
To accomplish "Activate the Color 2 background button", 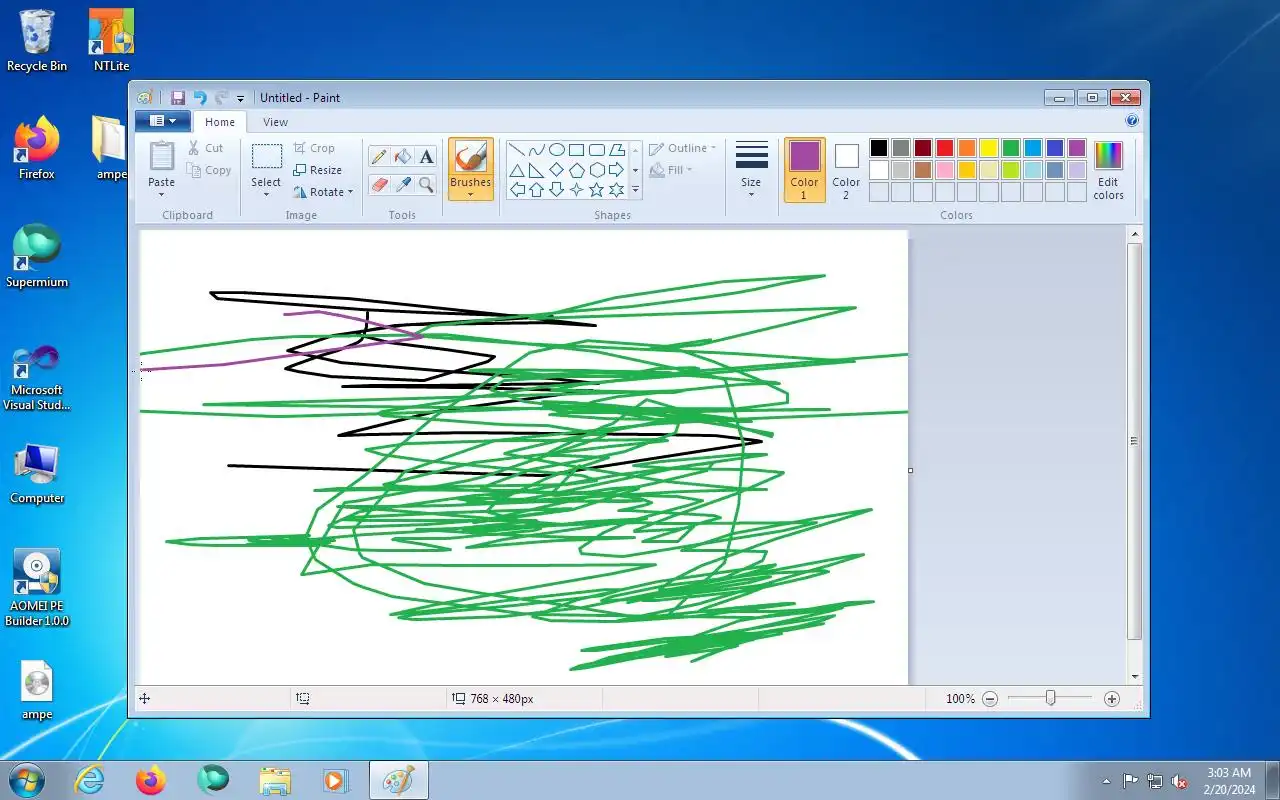I will [x=846, y=170].
